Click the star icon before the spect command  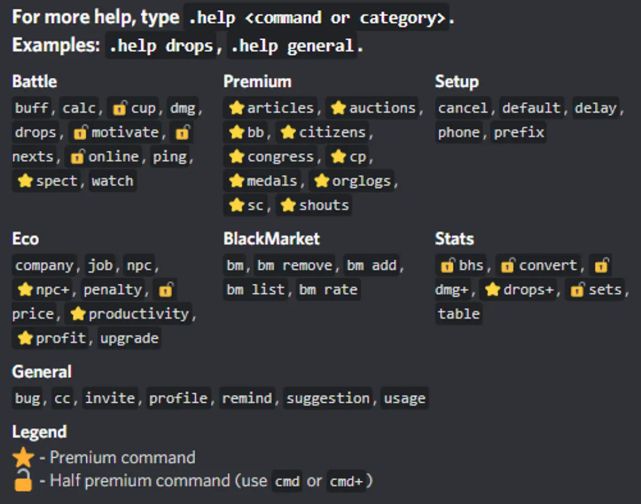[x=25, y=181]
